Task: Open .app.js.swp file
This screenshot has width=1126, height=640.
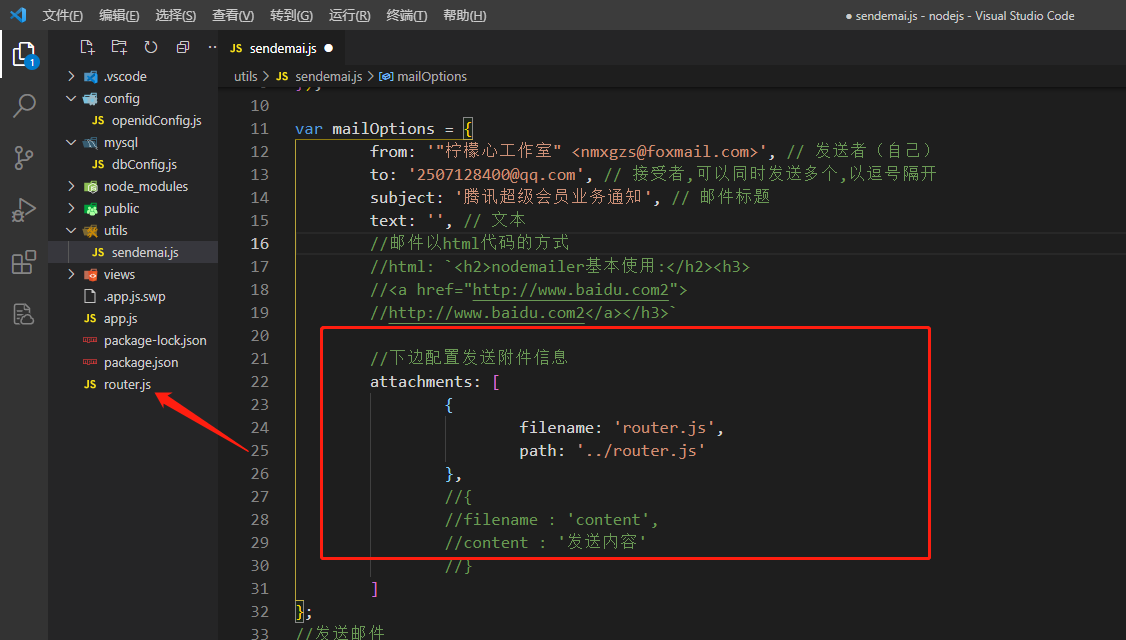Action: (x=134, y=296)
